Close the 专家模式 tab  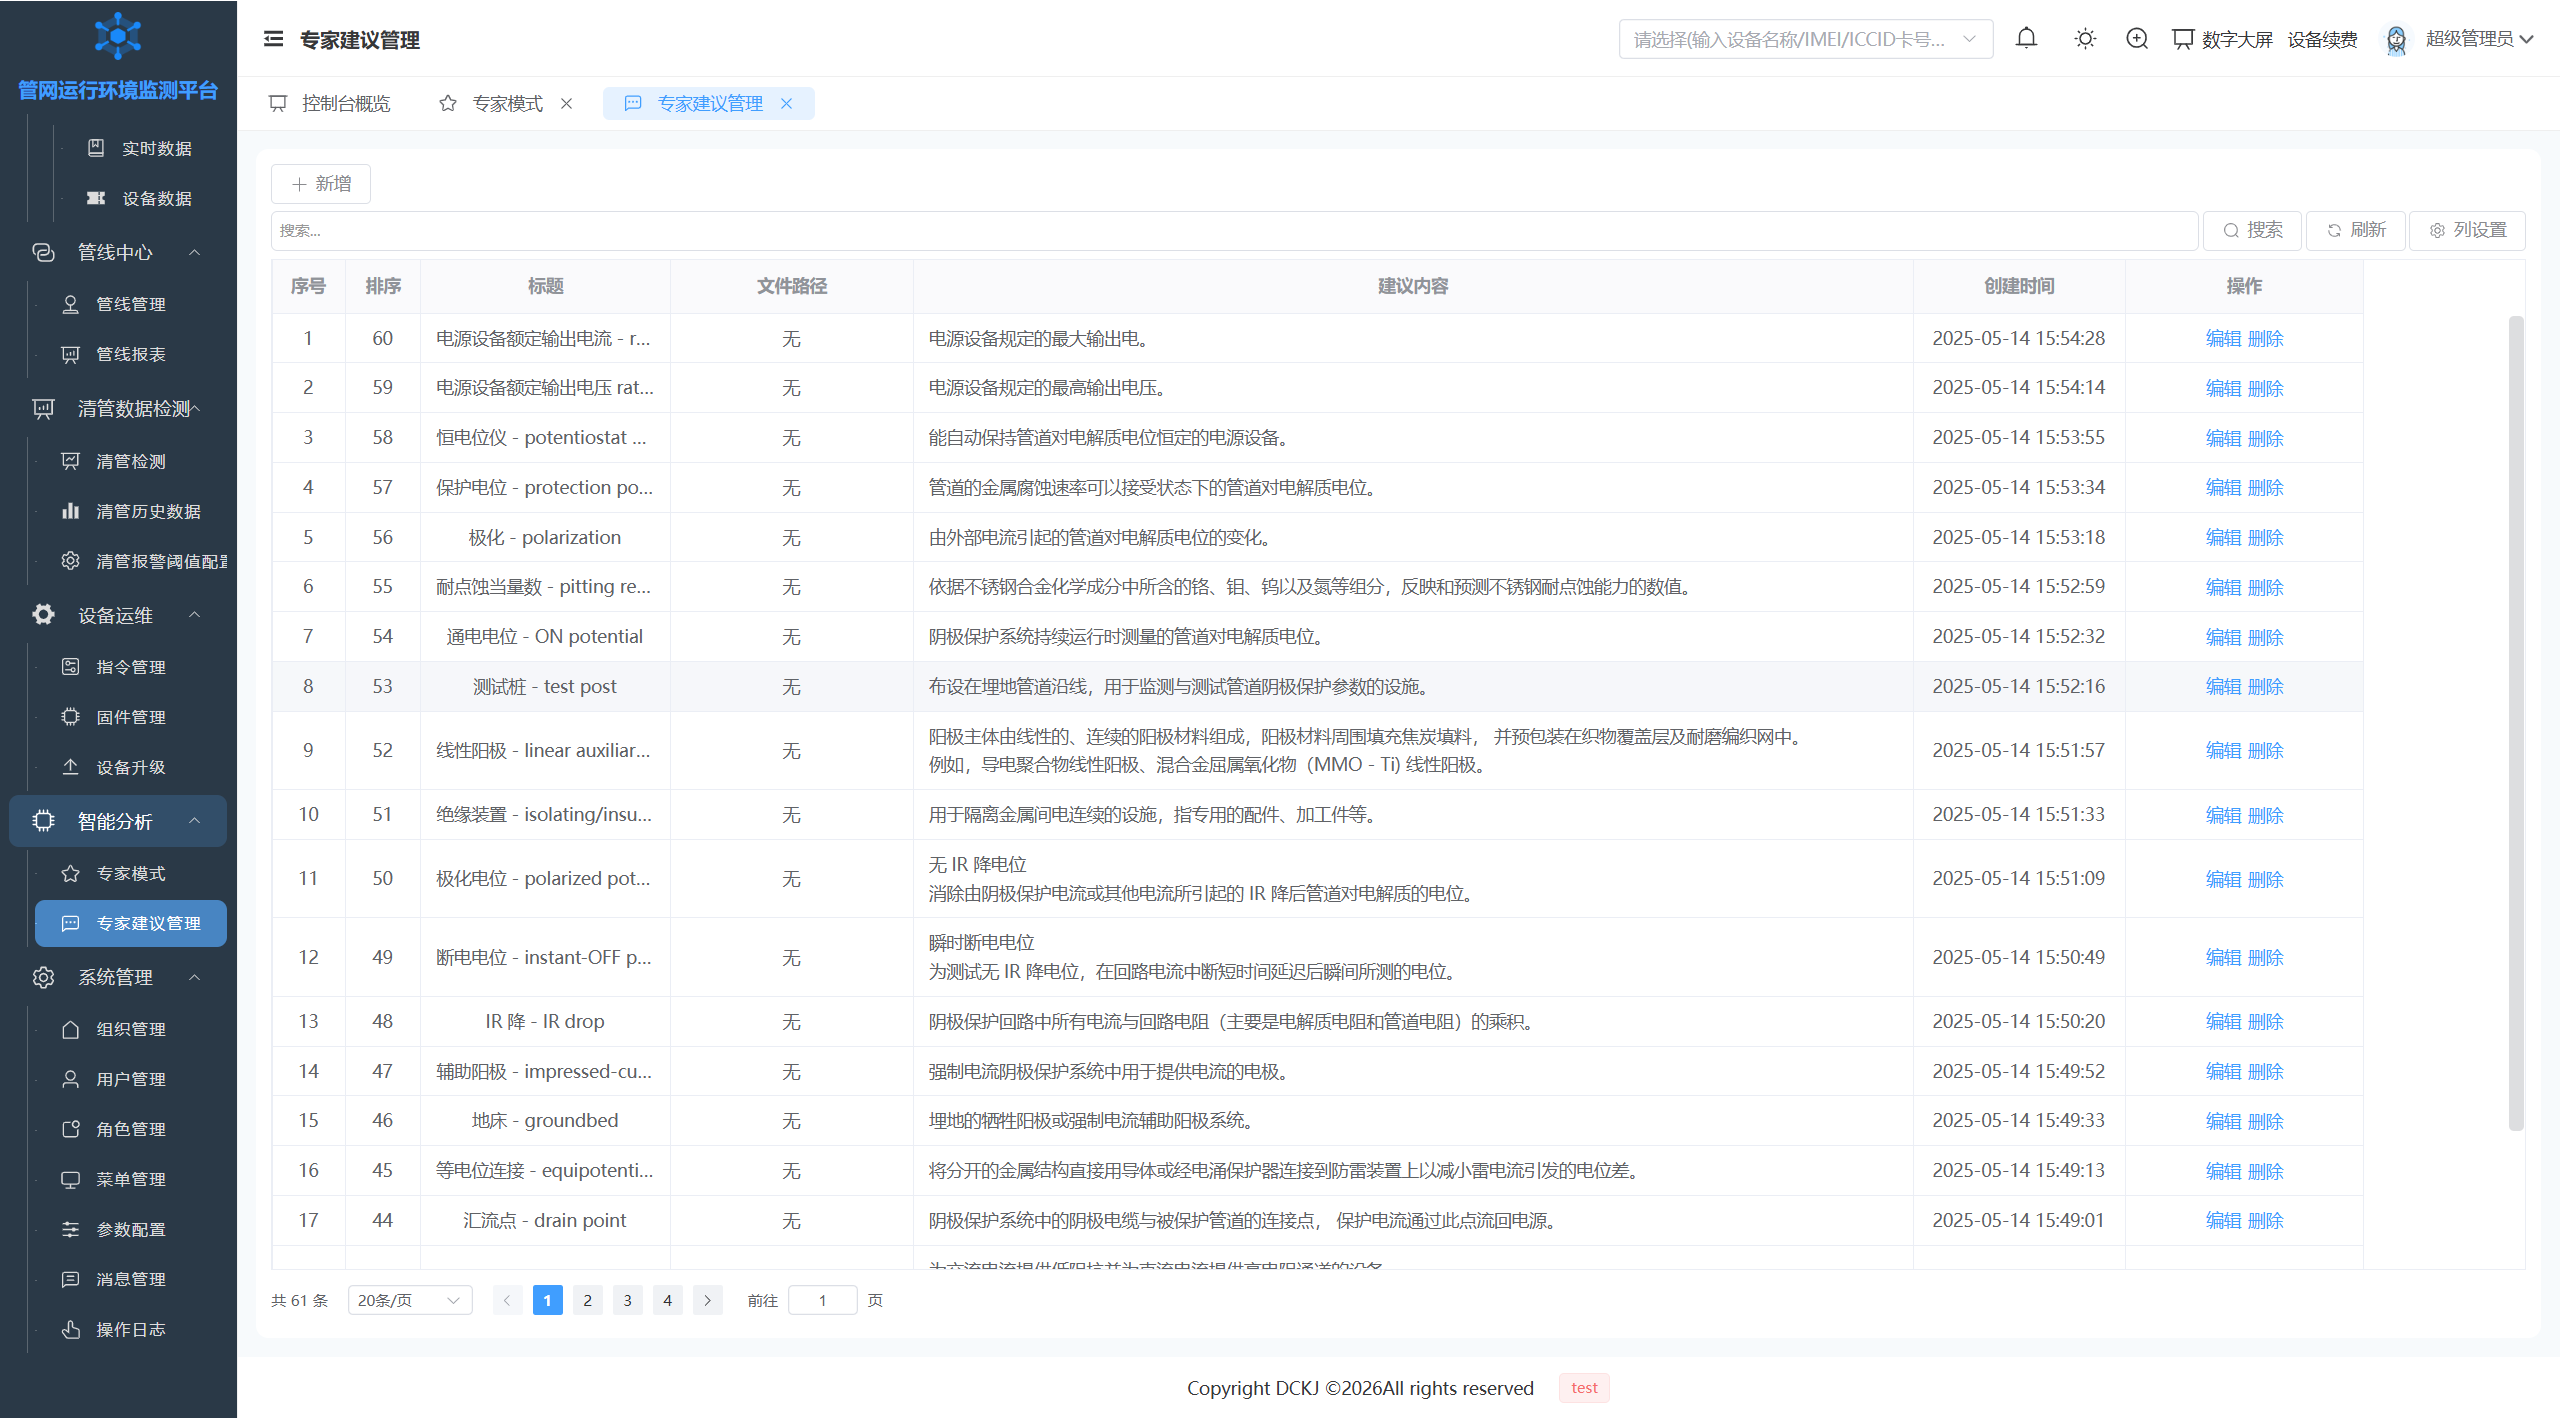pyautogui.click(x=566, y=103)
